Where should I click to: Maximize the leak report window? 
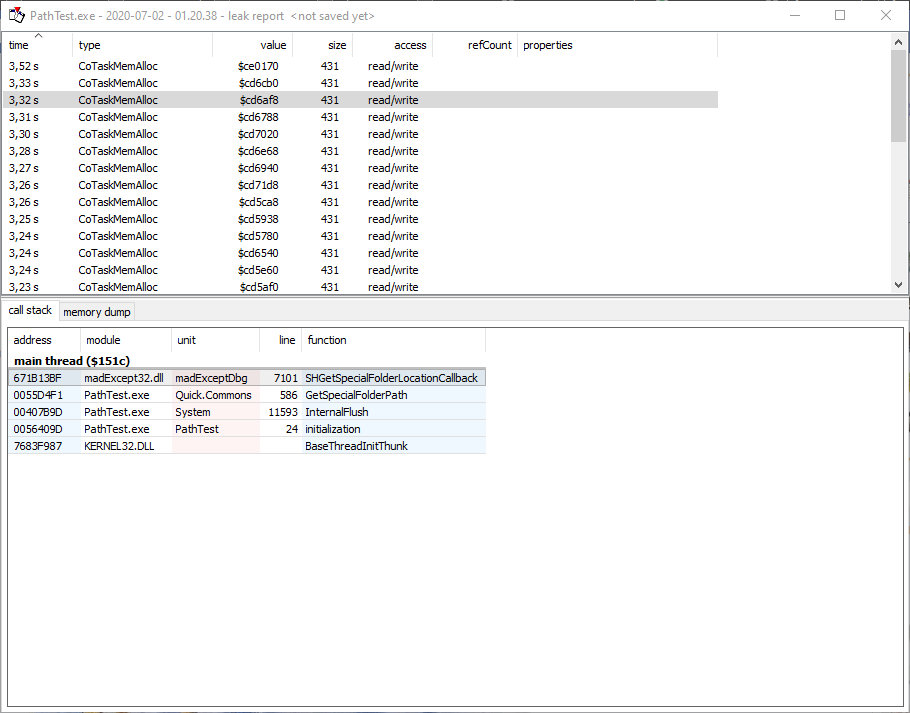(840, 16)
